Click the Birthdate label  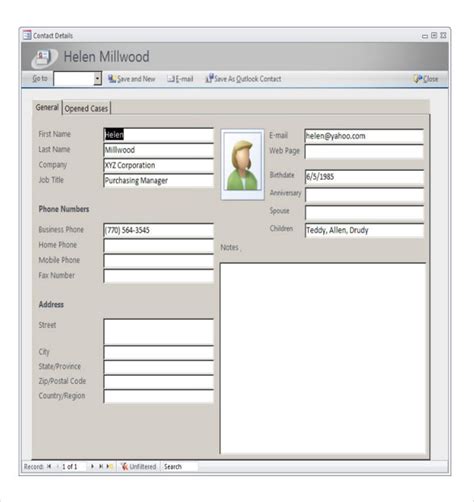click(282, 175)
